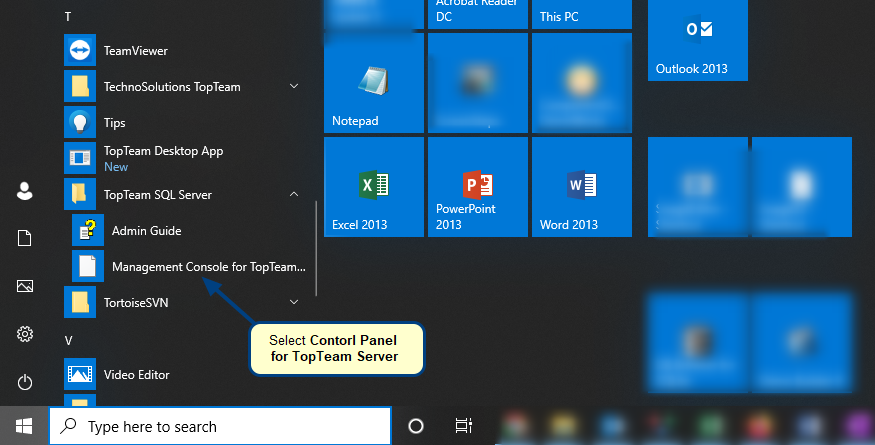Open Pictures from the Start sidebar
The width and height of the screenshot is (875, 445).
pos(25,286)
